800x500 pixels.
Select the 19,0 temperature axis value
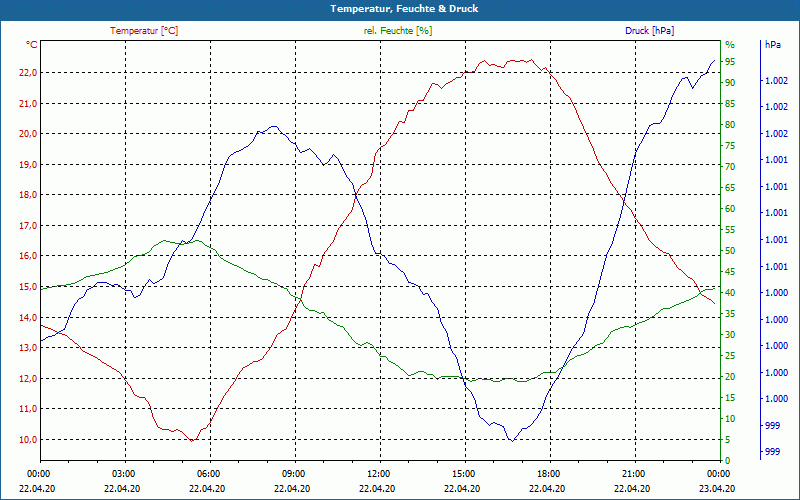click(x=28, y=164)
